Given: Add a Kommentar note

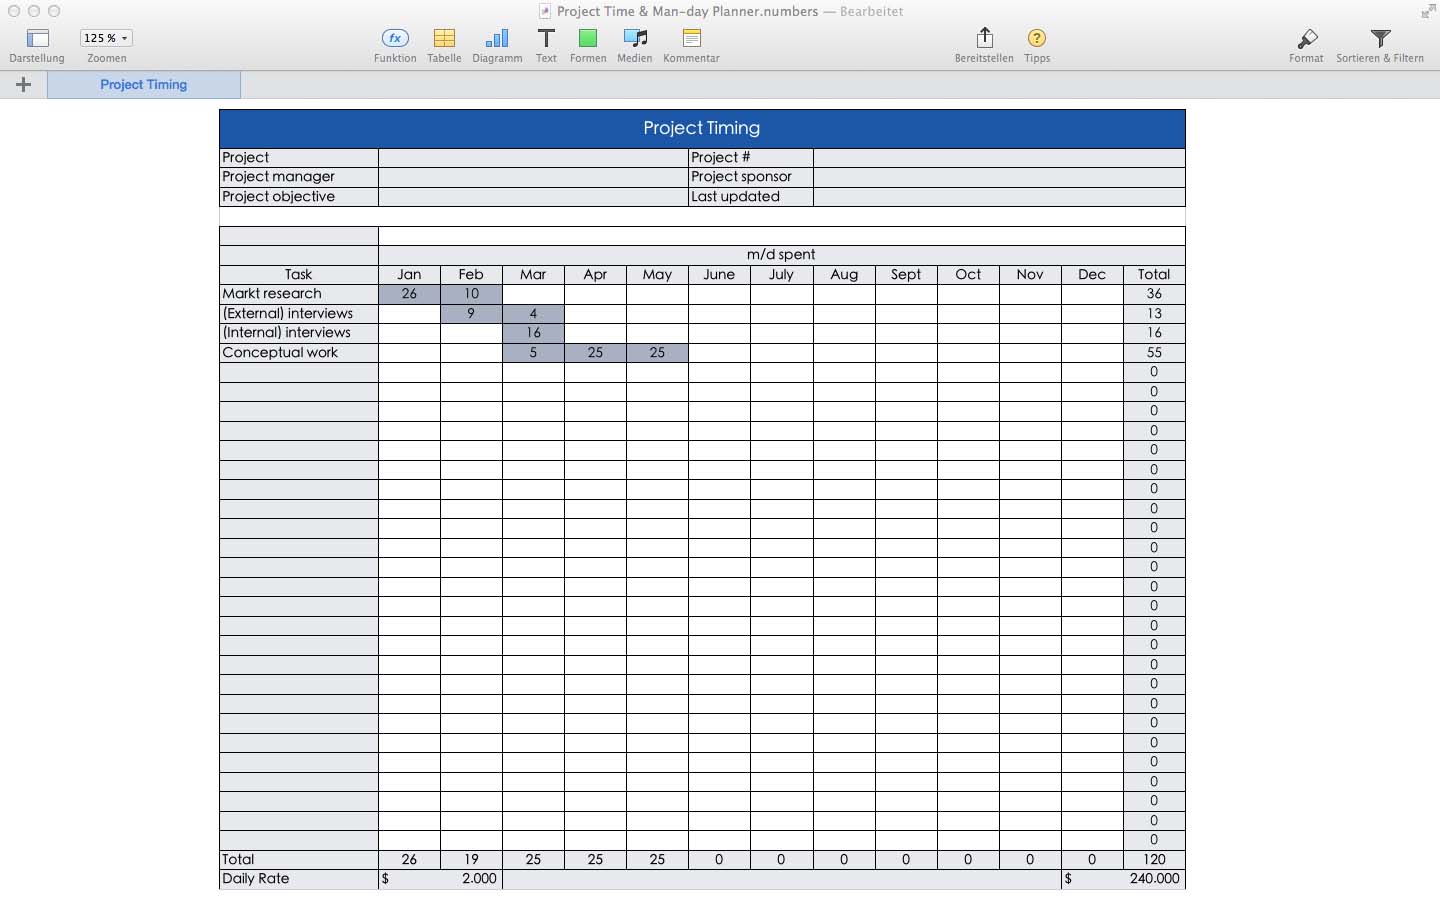Looking at the screenshot, I should (x=691, y=39).
